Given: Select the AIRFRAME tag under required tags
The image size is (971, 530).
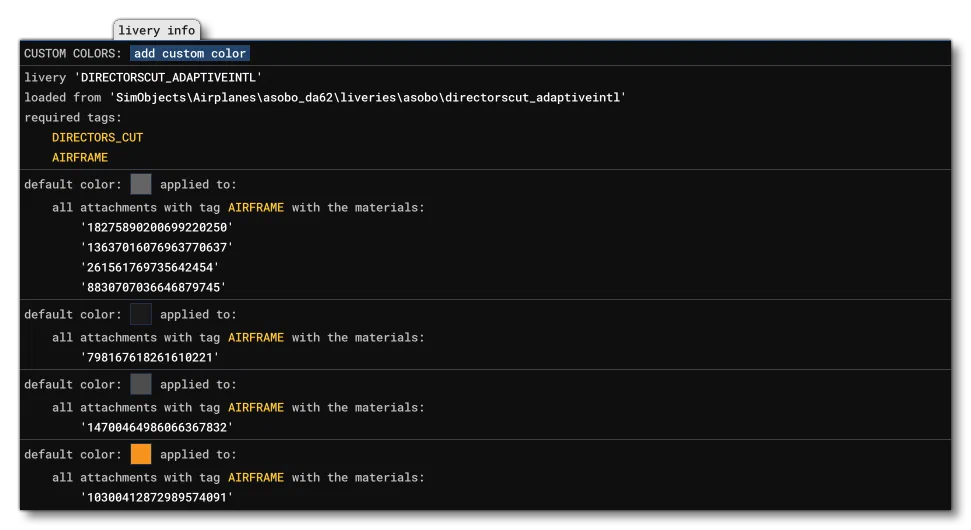Looking at the screenshot, I should 80,157.
